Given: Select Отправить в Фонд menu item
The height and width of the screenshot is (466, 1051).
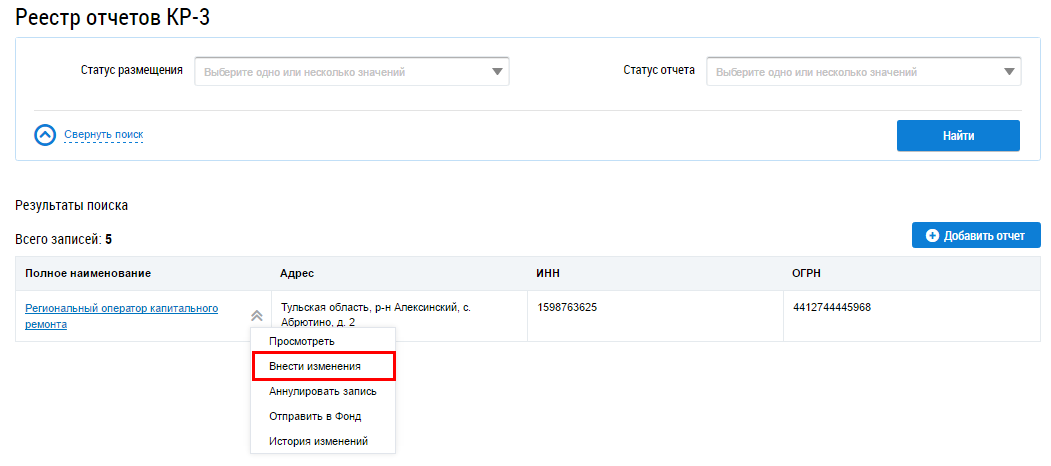Looking at the screenshot, I should pyautogui.click(x=315, y=416).
